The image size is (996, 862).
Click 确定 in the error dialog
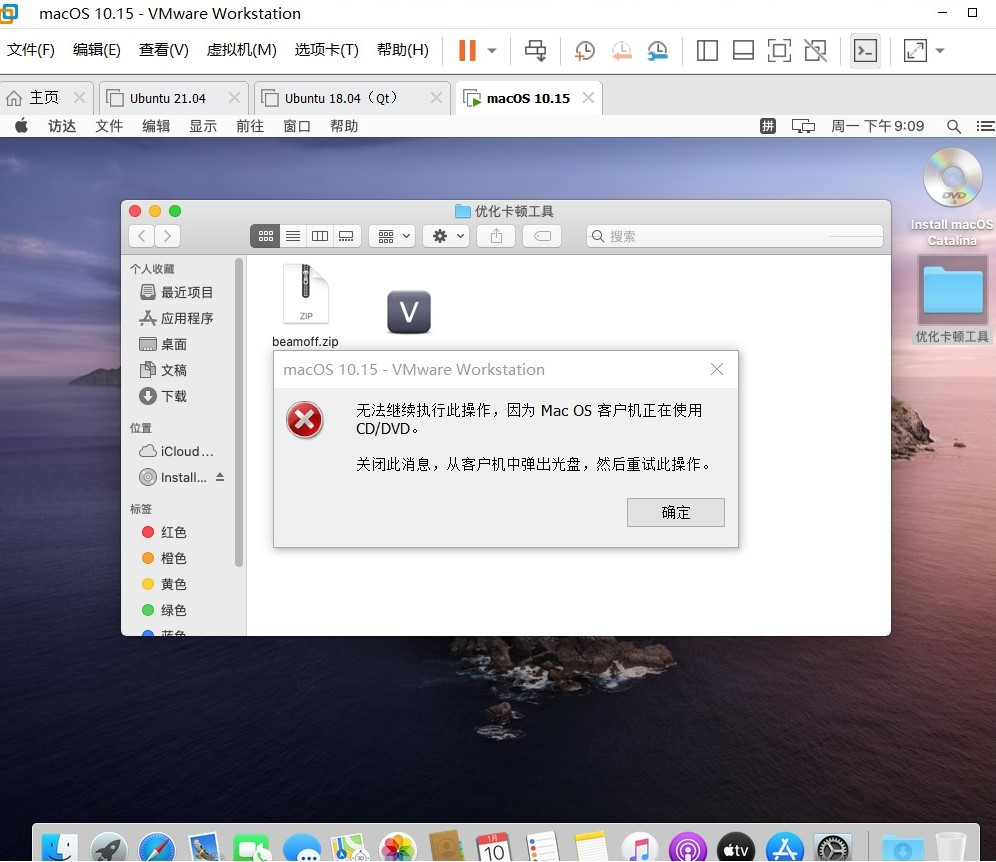click(x=675, y=513)
